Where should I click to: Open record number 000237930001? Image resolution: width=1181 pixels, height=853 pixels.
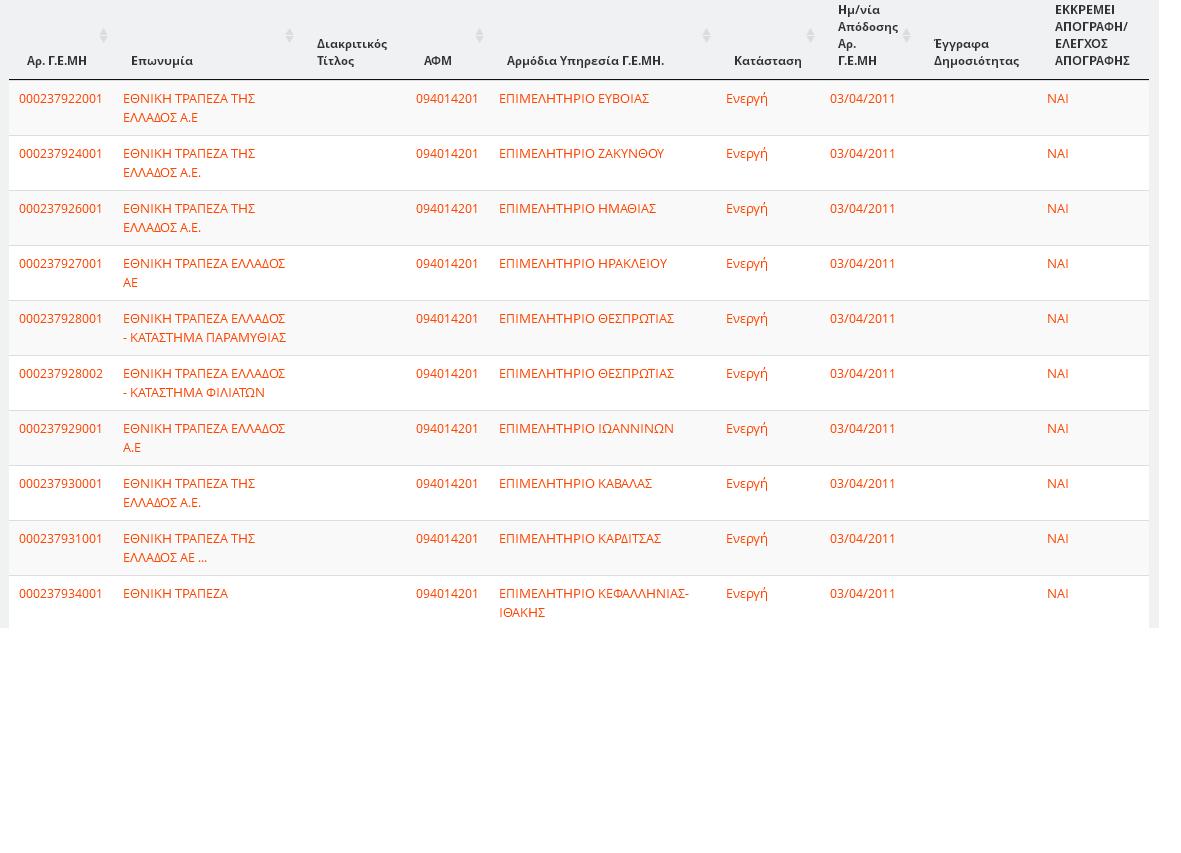pos(60,483)
